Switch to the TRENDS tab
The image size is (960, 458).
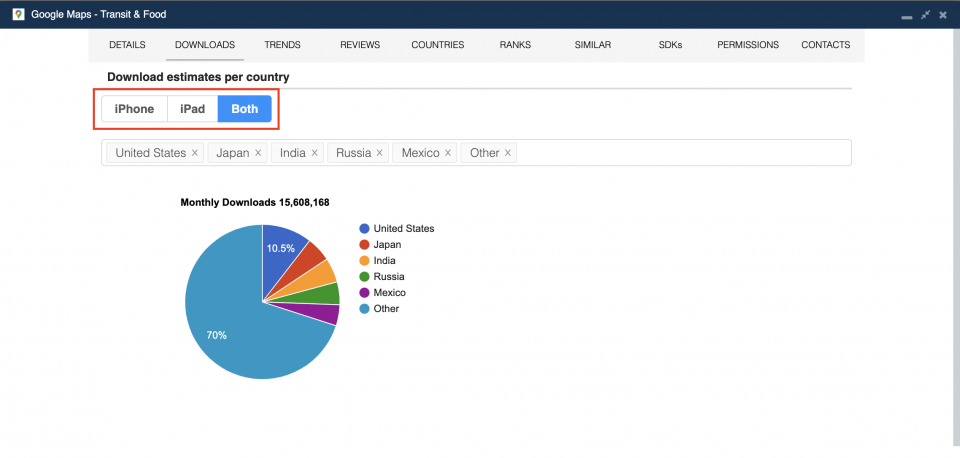[282, 45]
